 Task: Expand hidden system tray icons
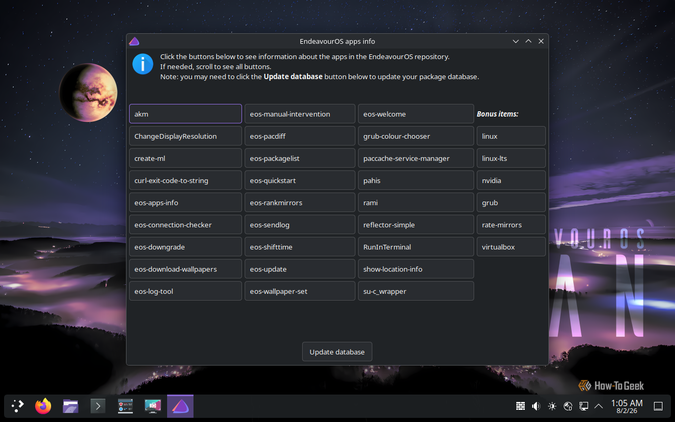pyautogui.click(x=598, y=406)
